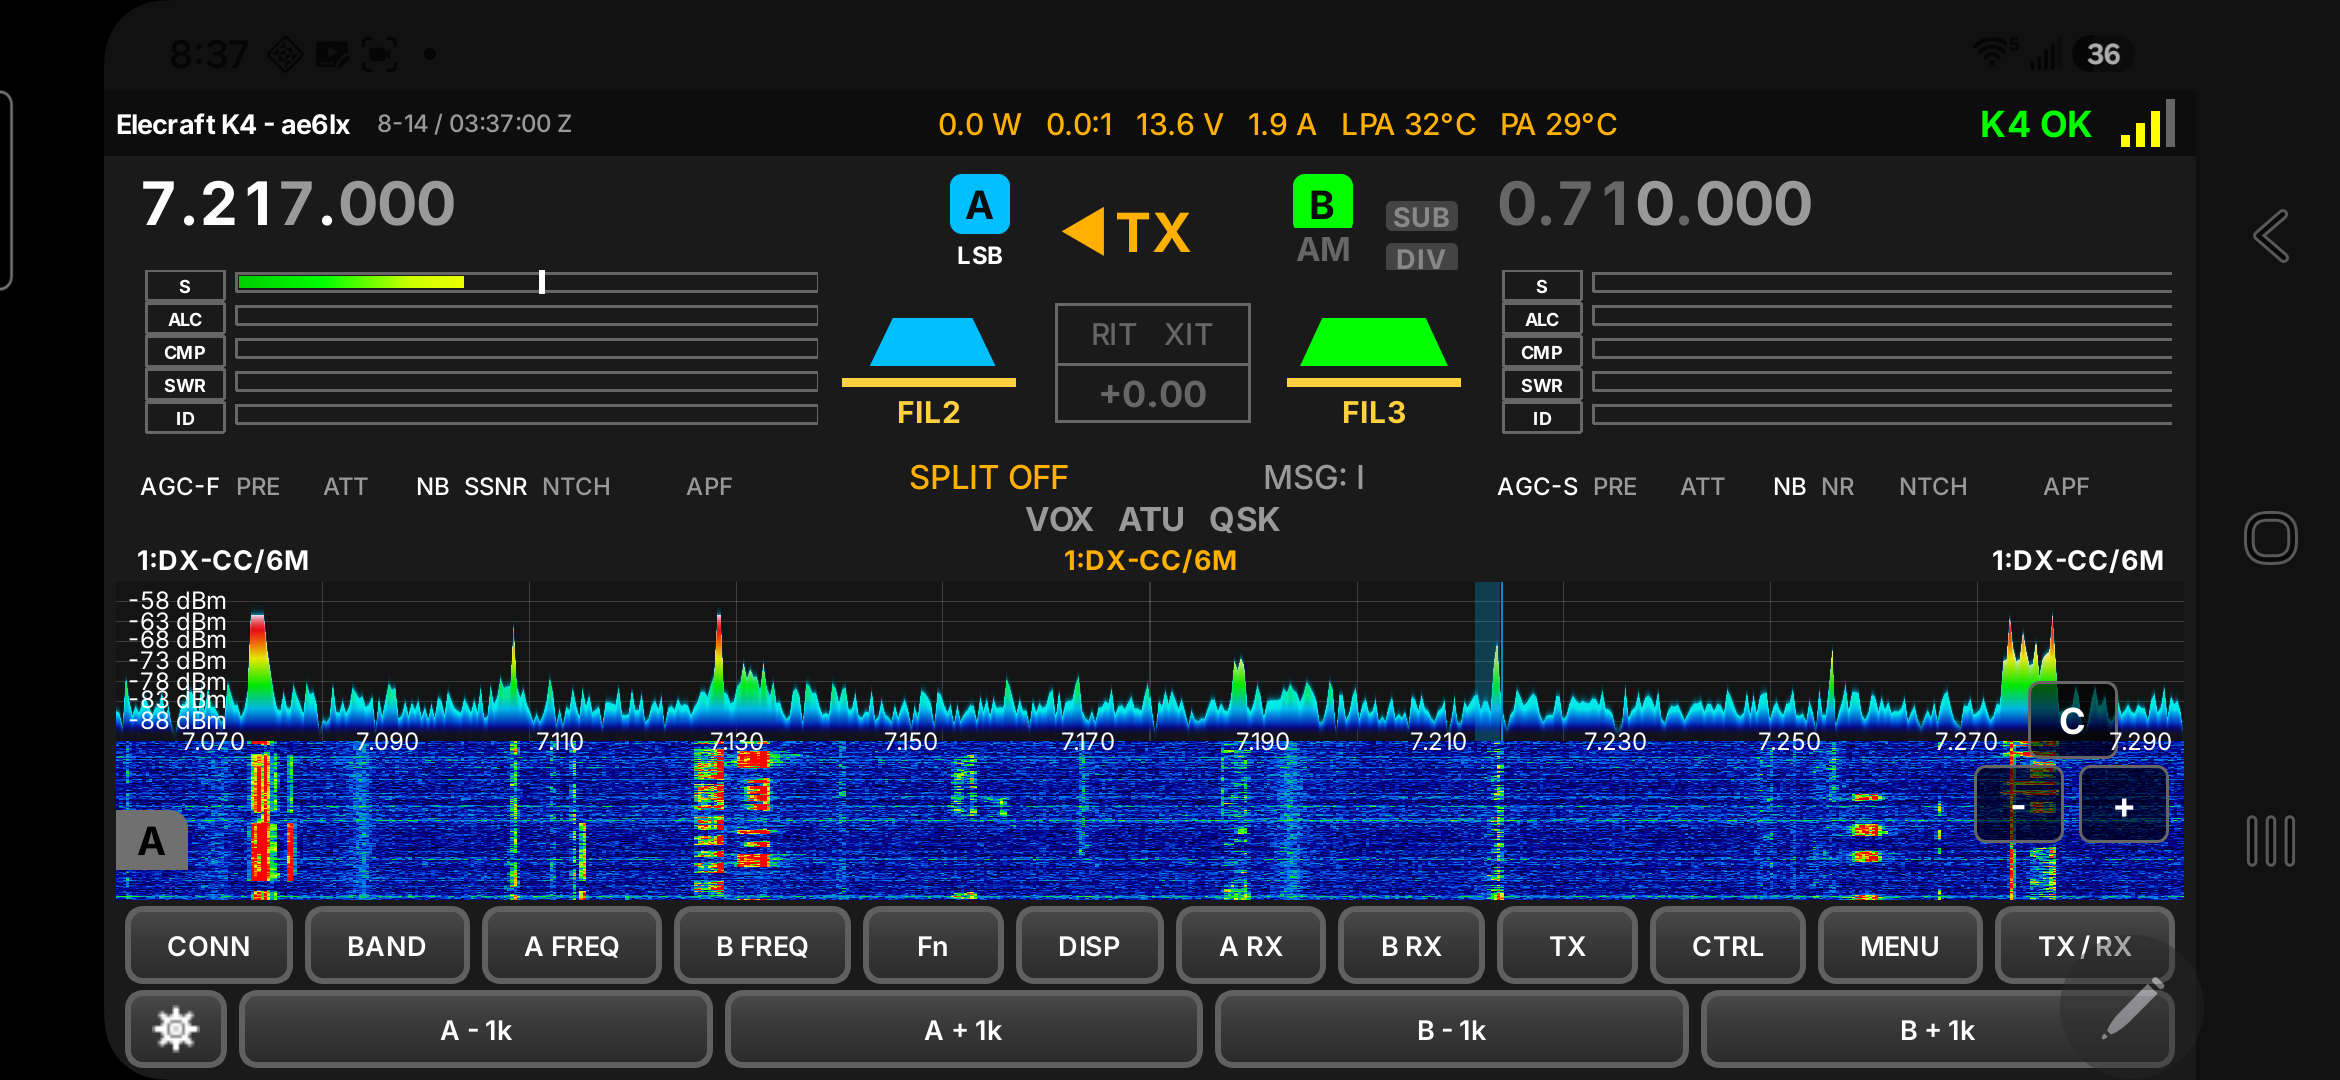Open the MENU button

(1899, 946)
